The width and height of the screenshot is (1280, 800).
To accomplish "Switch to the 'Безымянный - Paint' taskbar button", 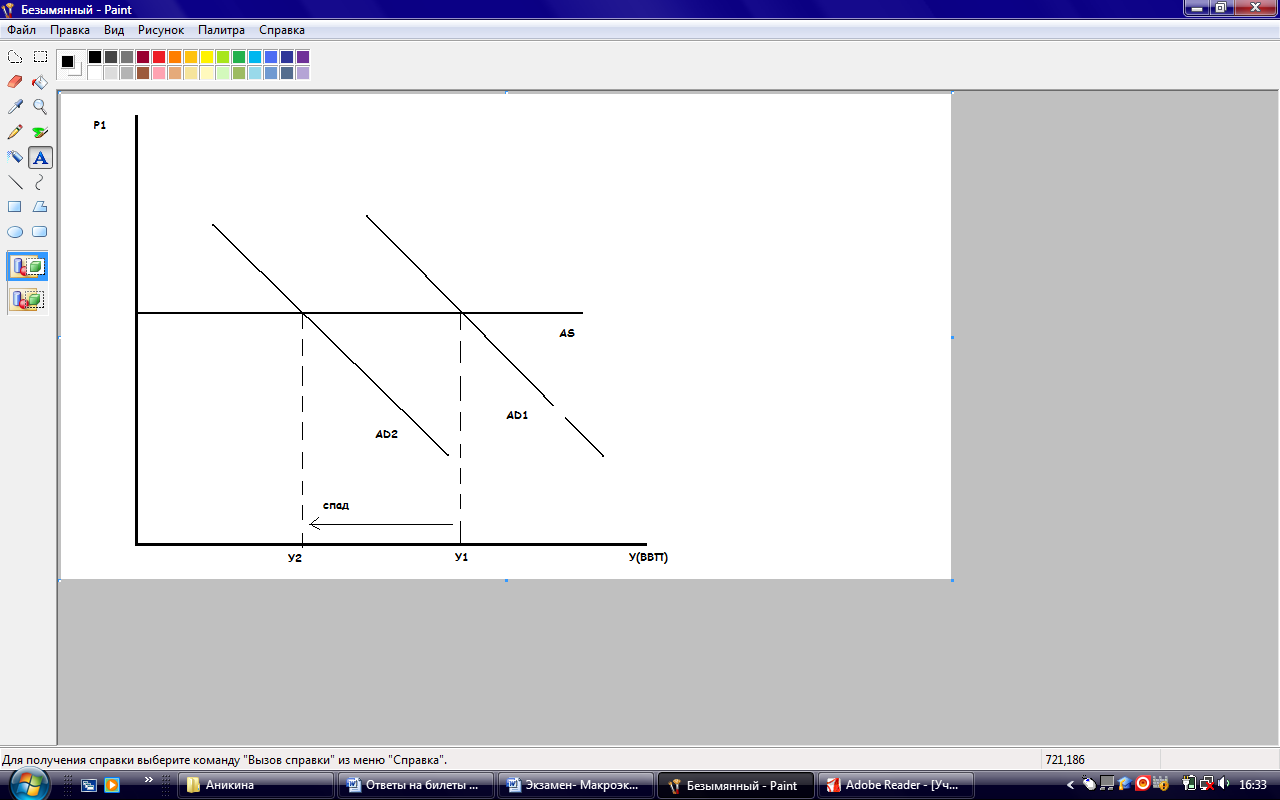I will coord(736,785).
